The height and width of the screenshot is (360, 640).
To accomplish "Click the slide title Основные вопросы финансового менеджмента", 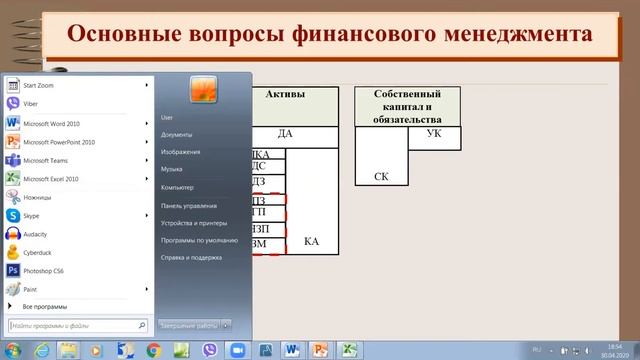I will 330,33.
